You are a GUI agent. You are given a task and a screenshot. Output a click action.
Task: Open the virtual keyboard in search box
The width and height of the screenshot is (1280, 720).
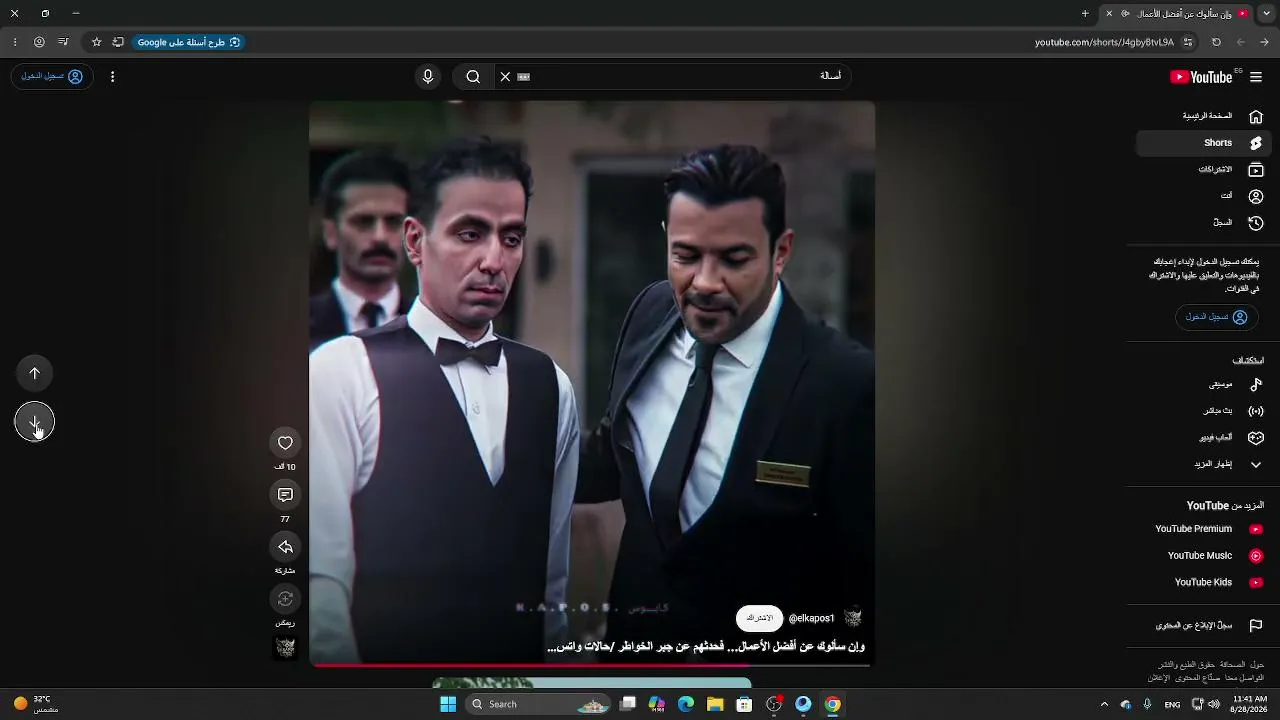click(x=523, y=77)
